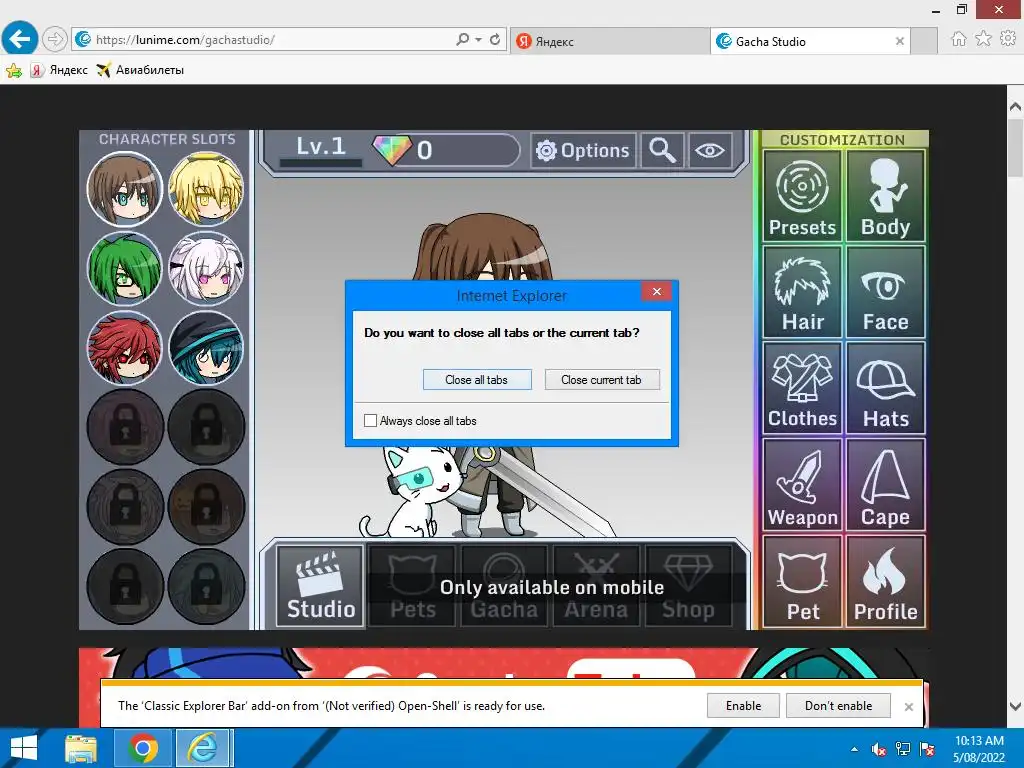Go back with browser back arrow

coord(20,39)
